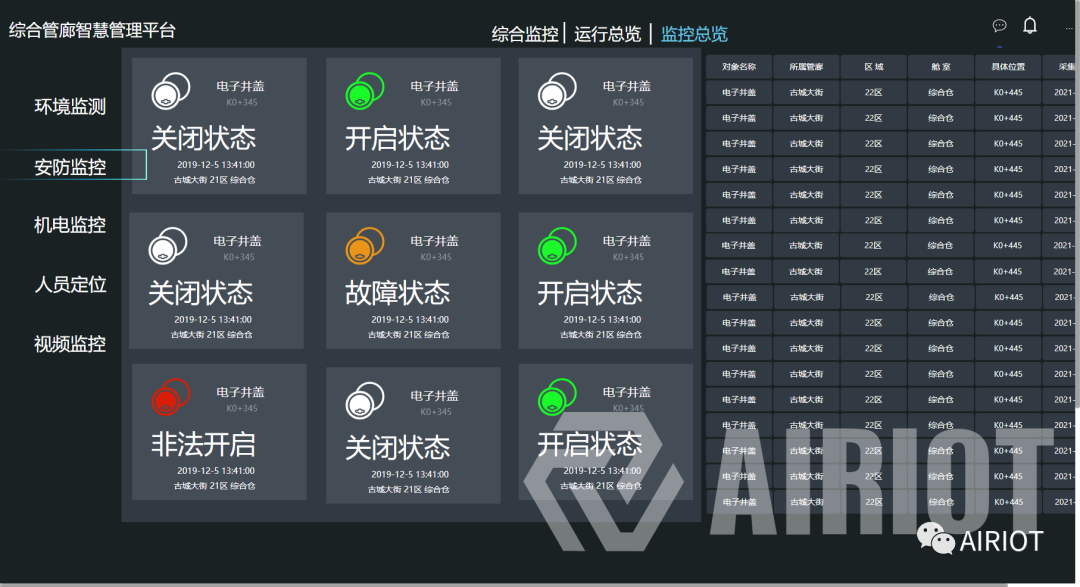
Task: Click 电子井盖 title in the 故障状态 card
Action: pyautogui.click(x=434, y=241)
